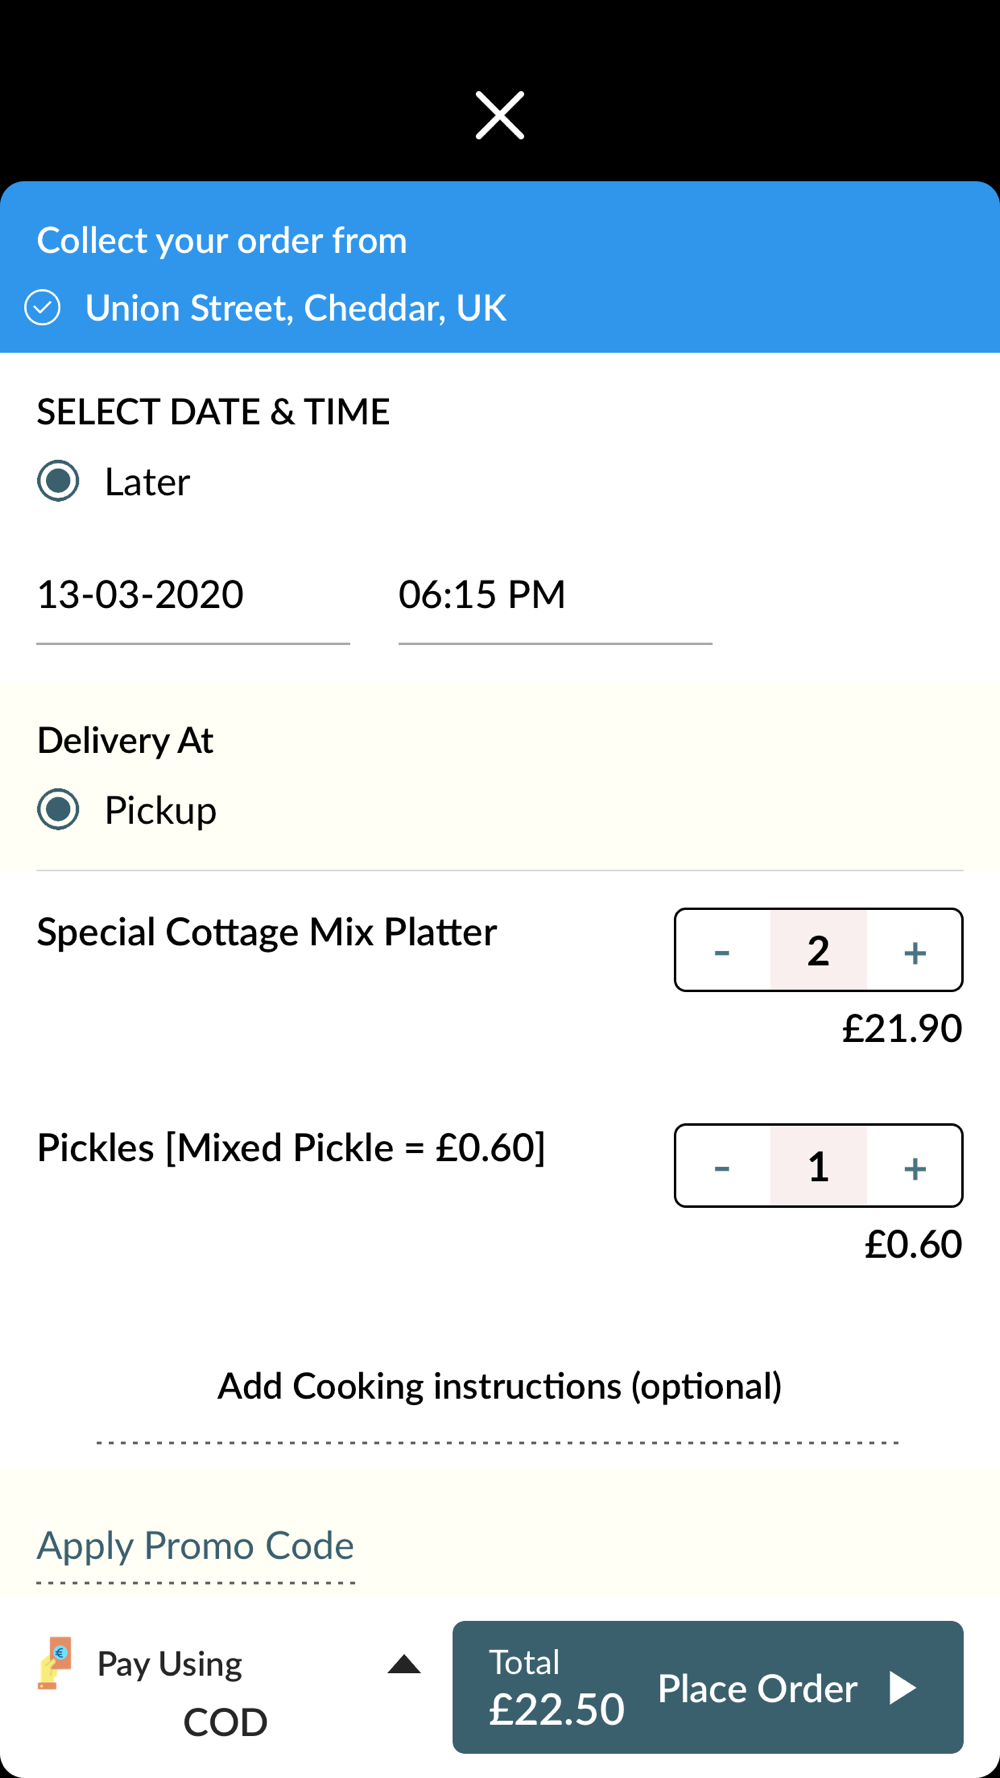The width and height of the screenshot is (1000, 1778).
Task: Open the date field showing 13-03-2020
Action: (193, 596)
